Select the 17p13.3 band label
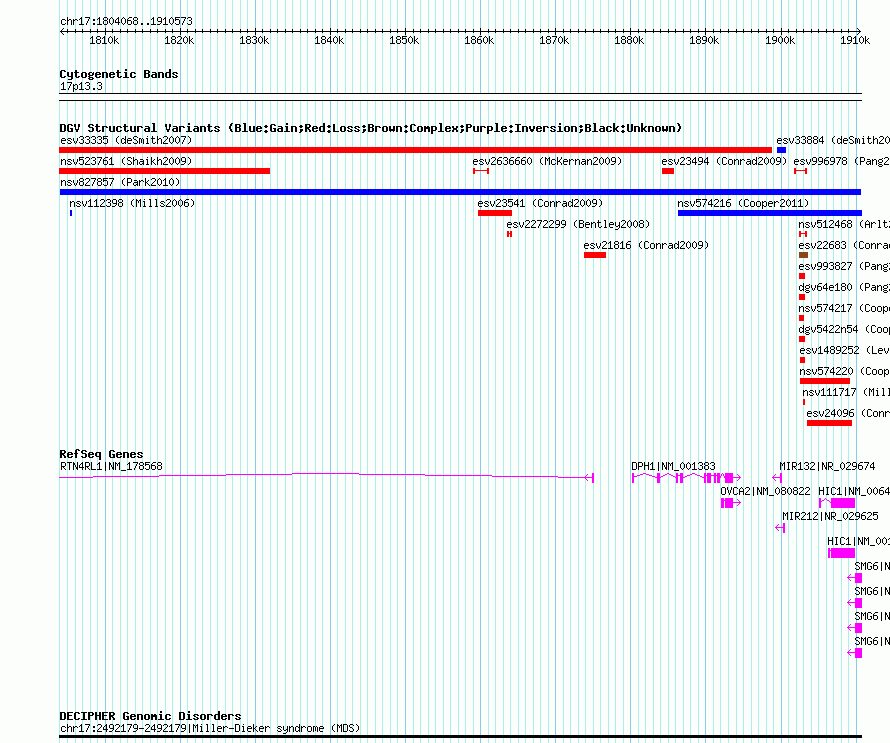890x743 pixels. 81,86
